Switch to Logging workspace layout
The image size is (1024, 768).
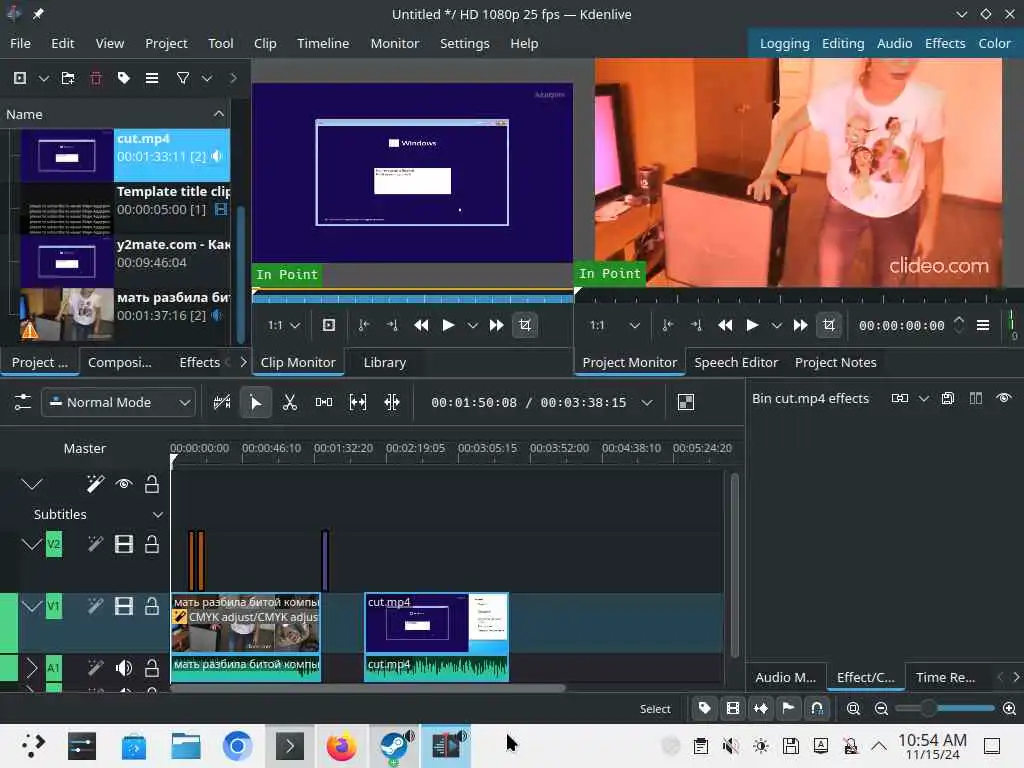pyautogui.click(x=784, y=43)
